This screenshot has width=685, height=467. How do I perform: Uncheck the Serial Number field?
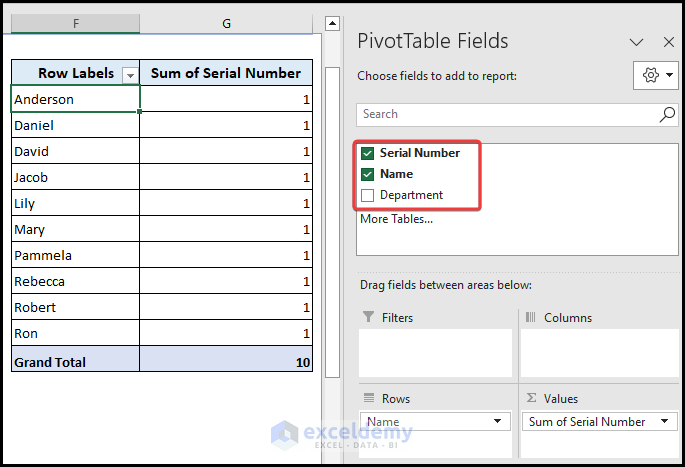point(368,153)
